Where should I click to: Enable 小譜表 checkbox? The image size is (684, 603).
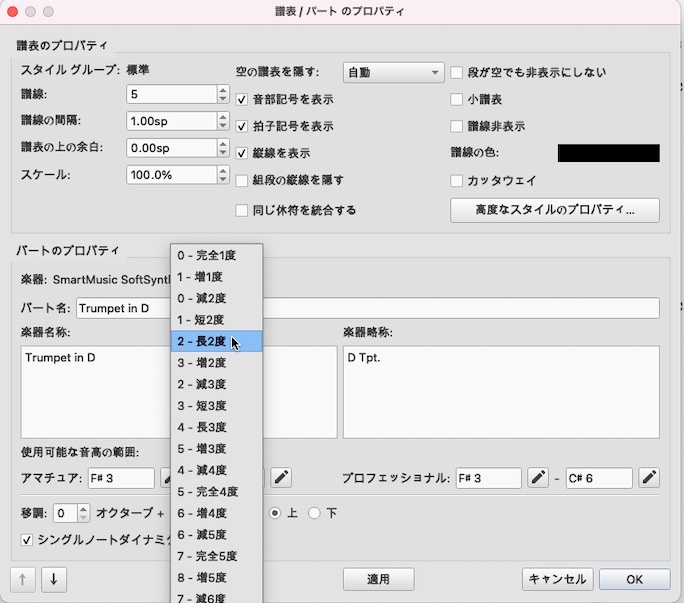[458, 100]
